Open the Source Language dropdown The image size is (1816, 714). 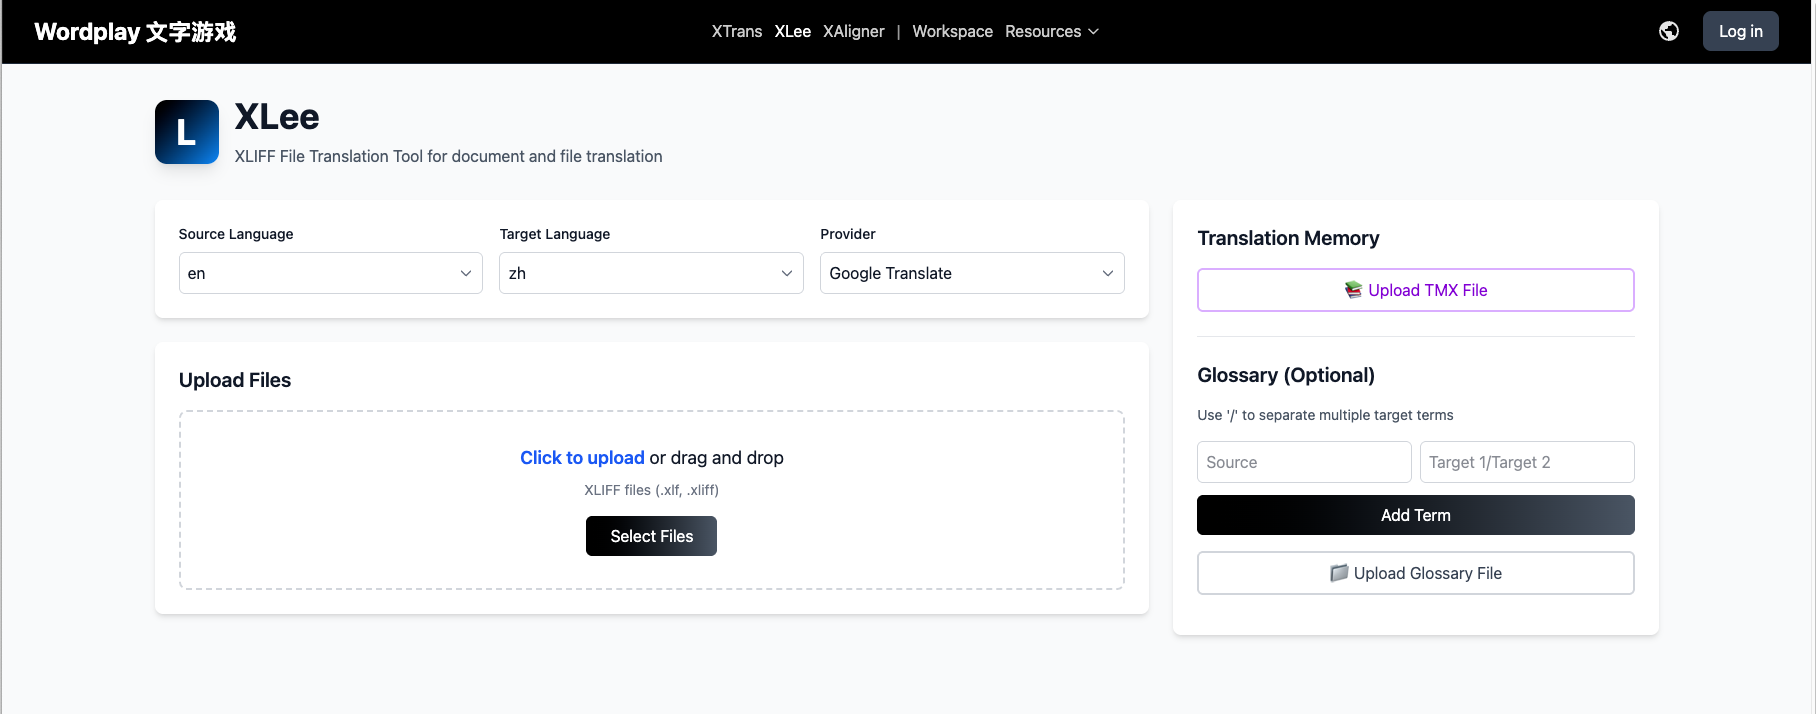(x=330, y=273)
